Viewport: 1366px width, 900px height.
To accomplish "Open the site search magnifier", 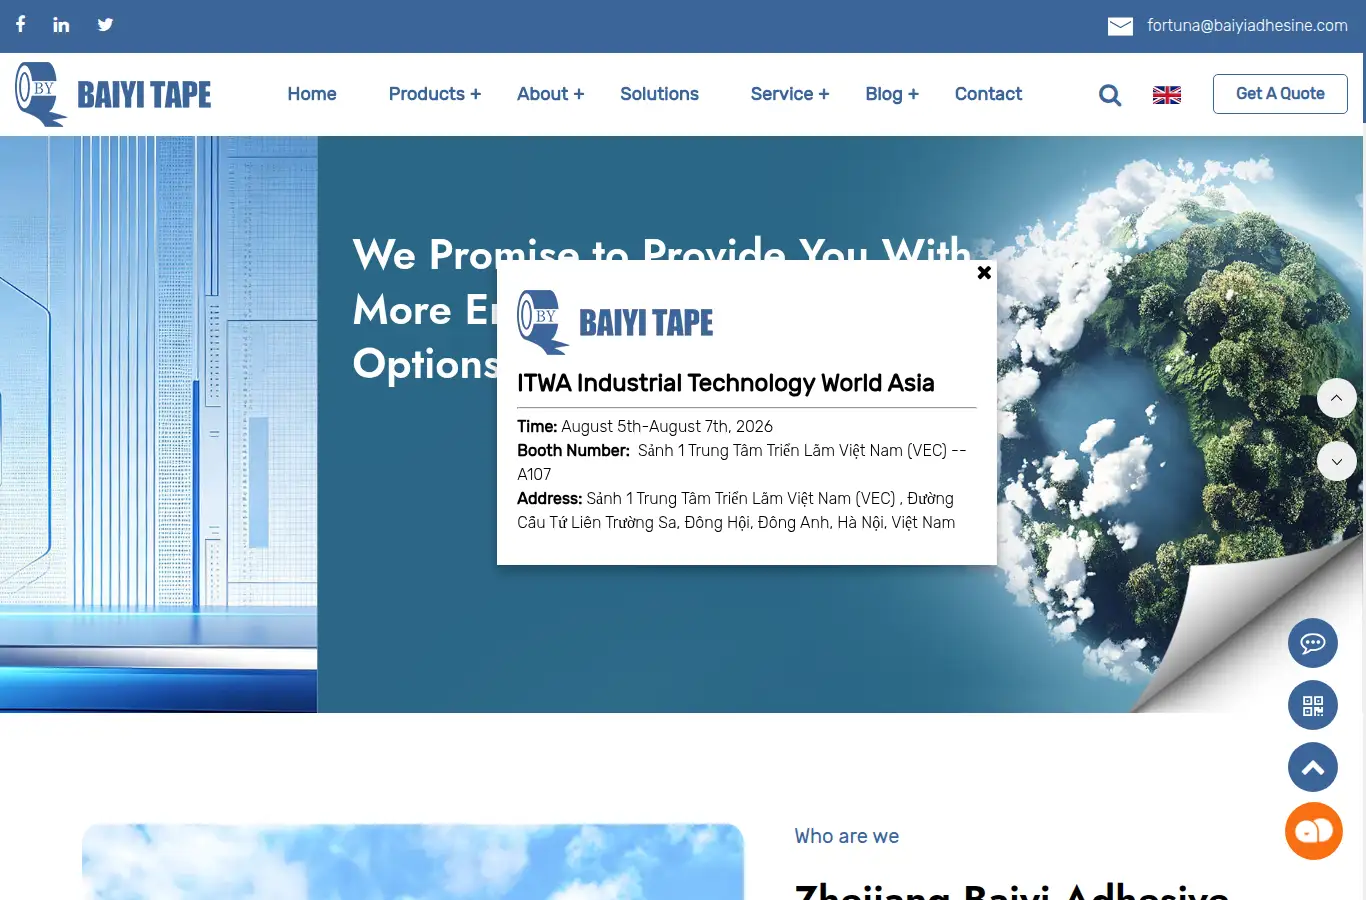I will pyautogui.click(x=1110, y=95).
